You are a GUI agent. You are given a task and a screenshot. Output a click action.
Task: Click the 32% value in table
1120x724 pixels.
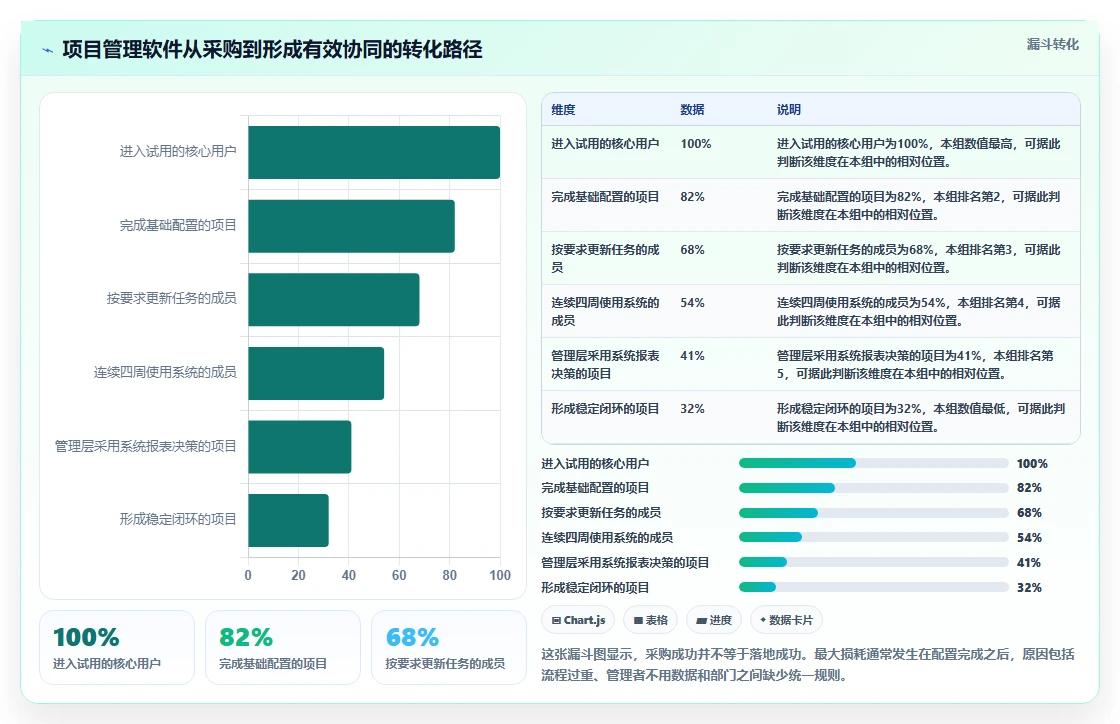click(692, 409)
